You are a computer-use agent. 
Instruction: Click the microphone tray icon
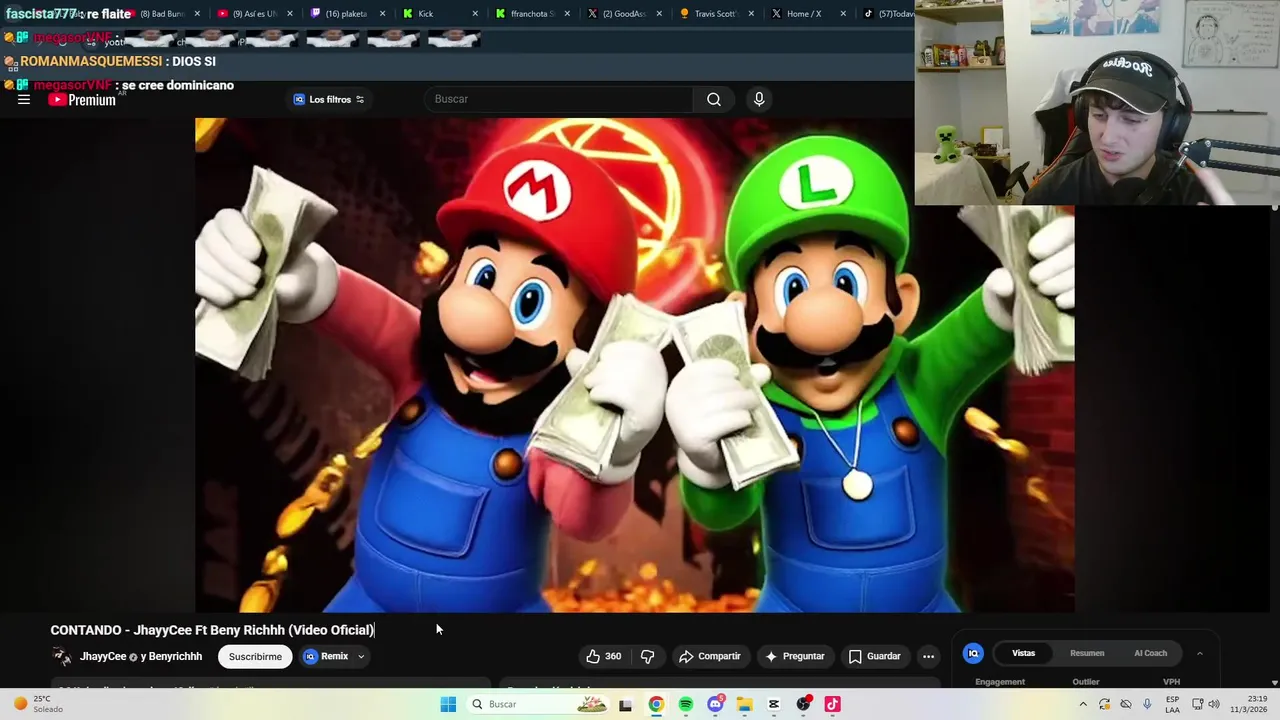pyautogui.click(x=1147, y=704)
